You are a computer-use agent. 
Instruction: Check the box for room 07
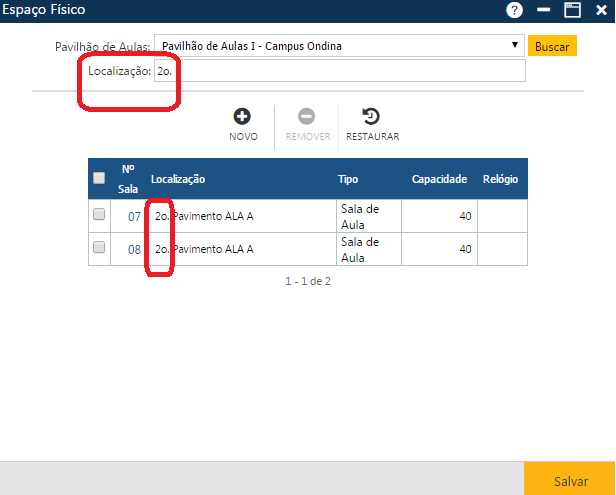coord(99,214)
